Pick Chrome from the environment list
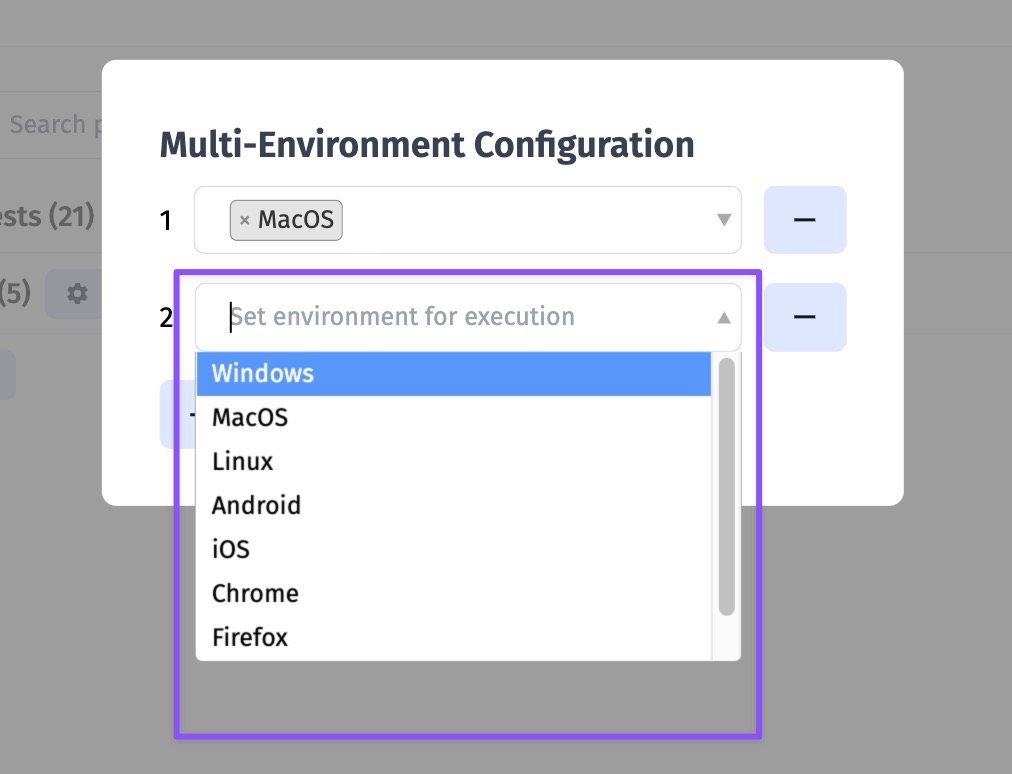The height and width of the screenshot is (774, 1012). point(454,593)
